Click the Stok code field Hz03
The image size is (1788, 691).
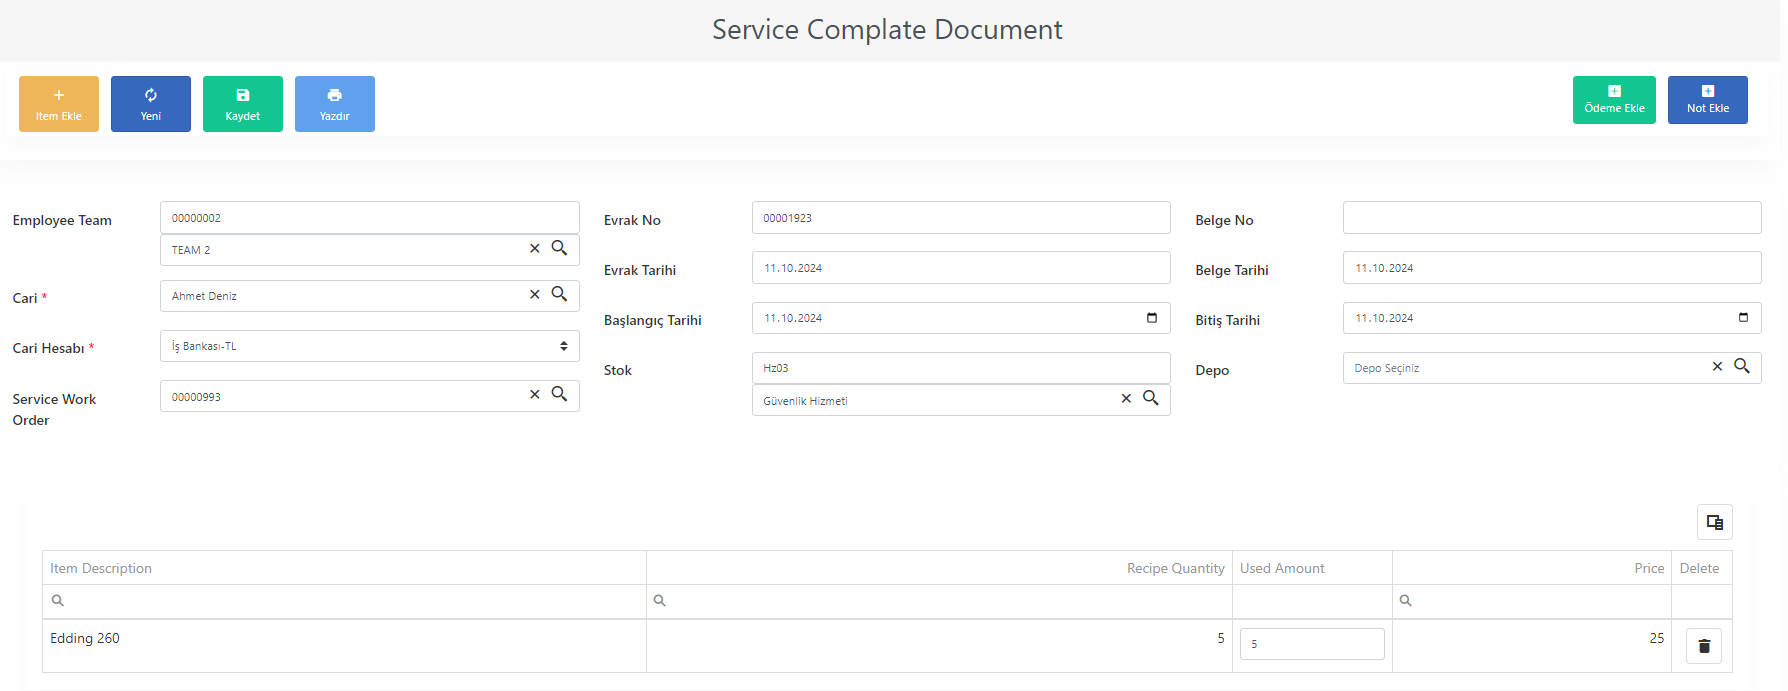coord(961,368)
